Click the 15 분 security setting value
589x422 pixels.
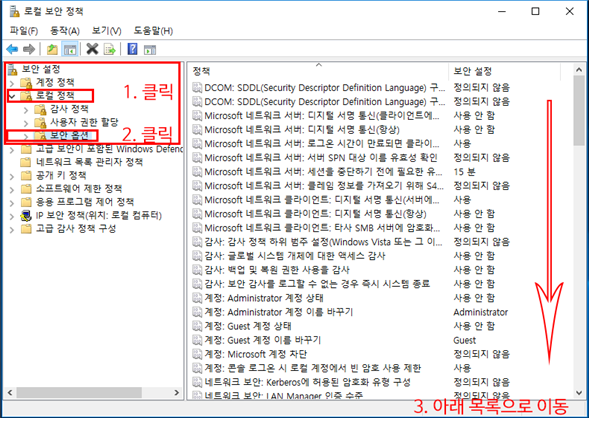pos(464,172)
